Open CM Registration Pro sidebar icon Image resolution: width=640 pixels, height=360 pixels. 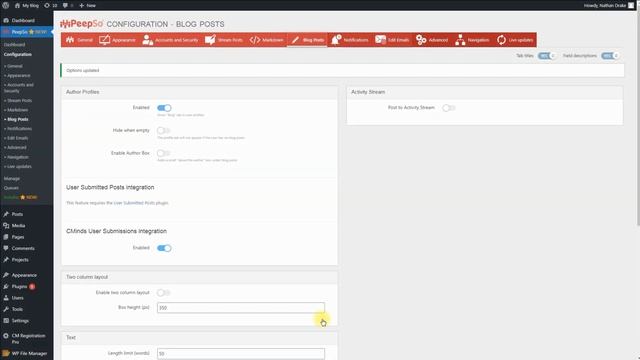click(x=6, y=336)
